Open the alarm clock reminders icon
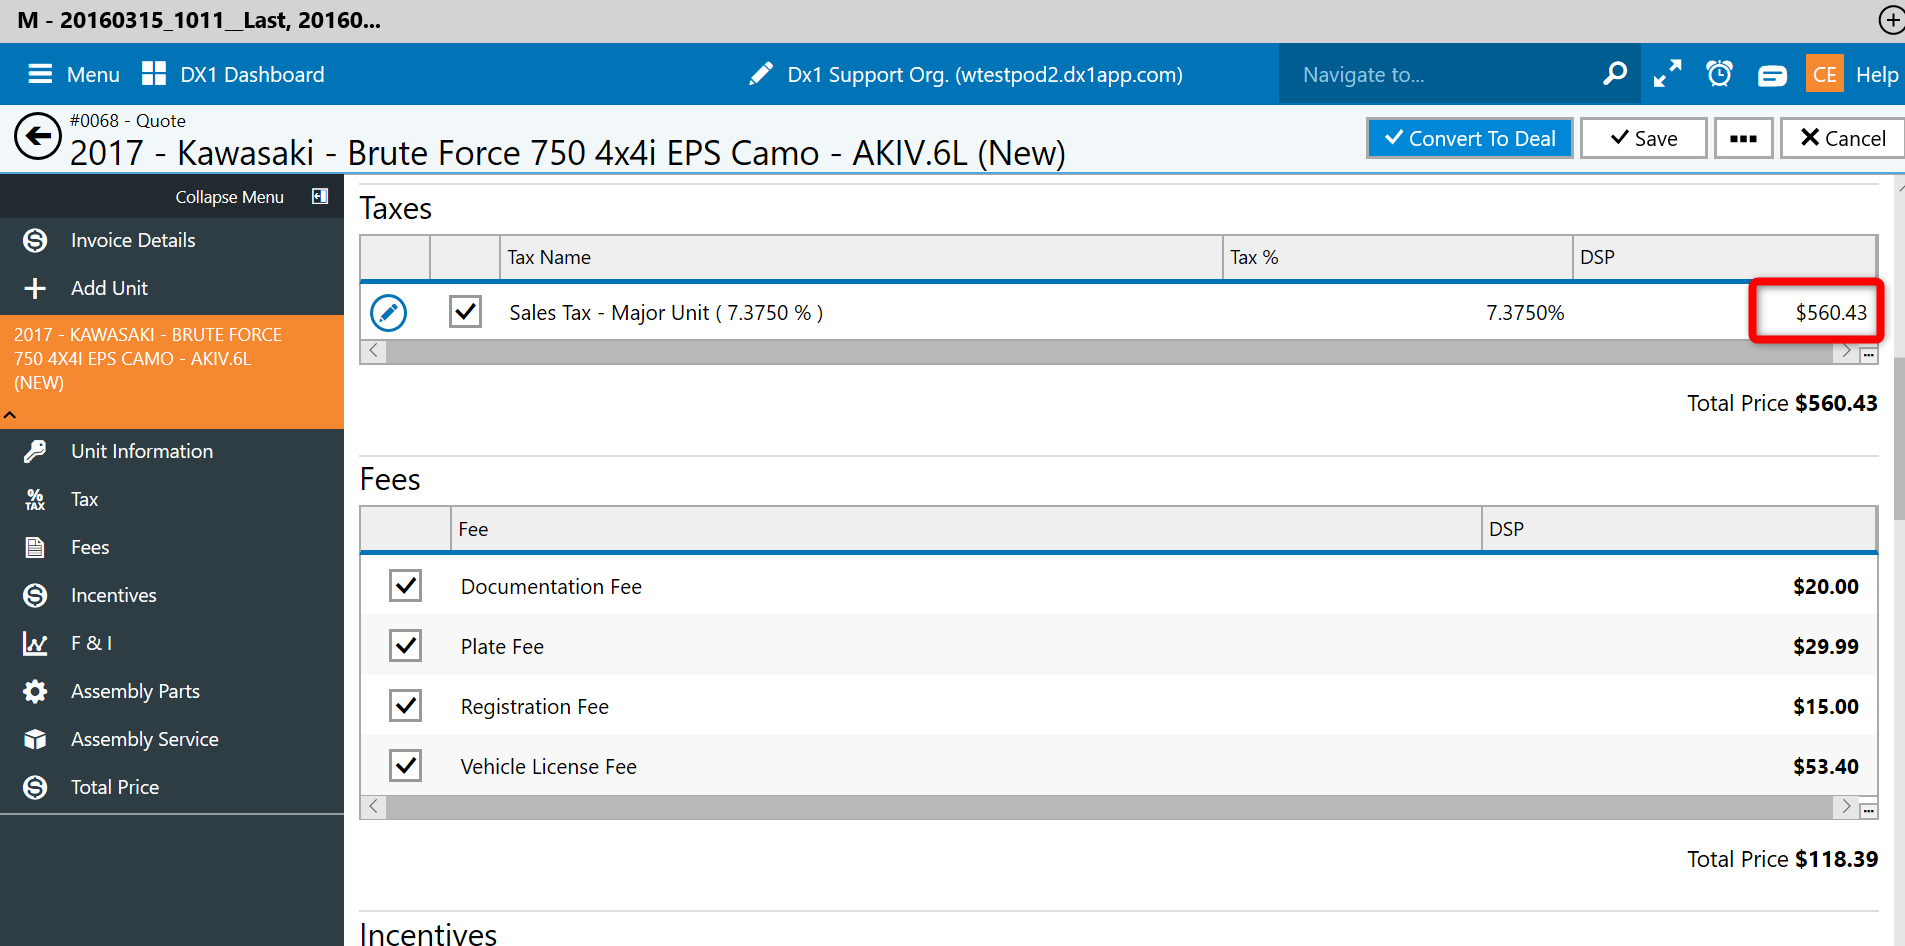The image size is (1905, 946). click(x=1719, y=74)
